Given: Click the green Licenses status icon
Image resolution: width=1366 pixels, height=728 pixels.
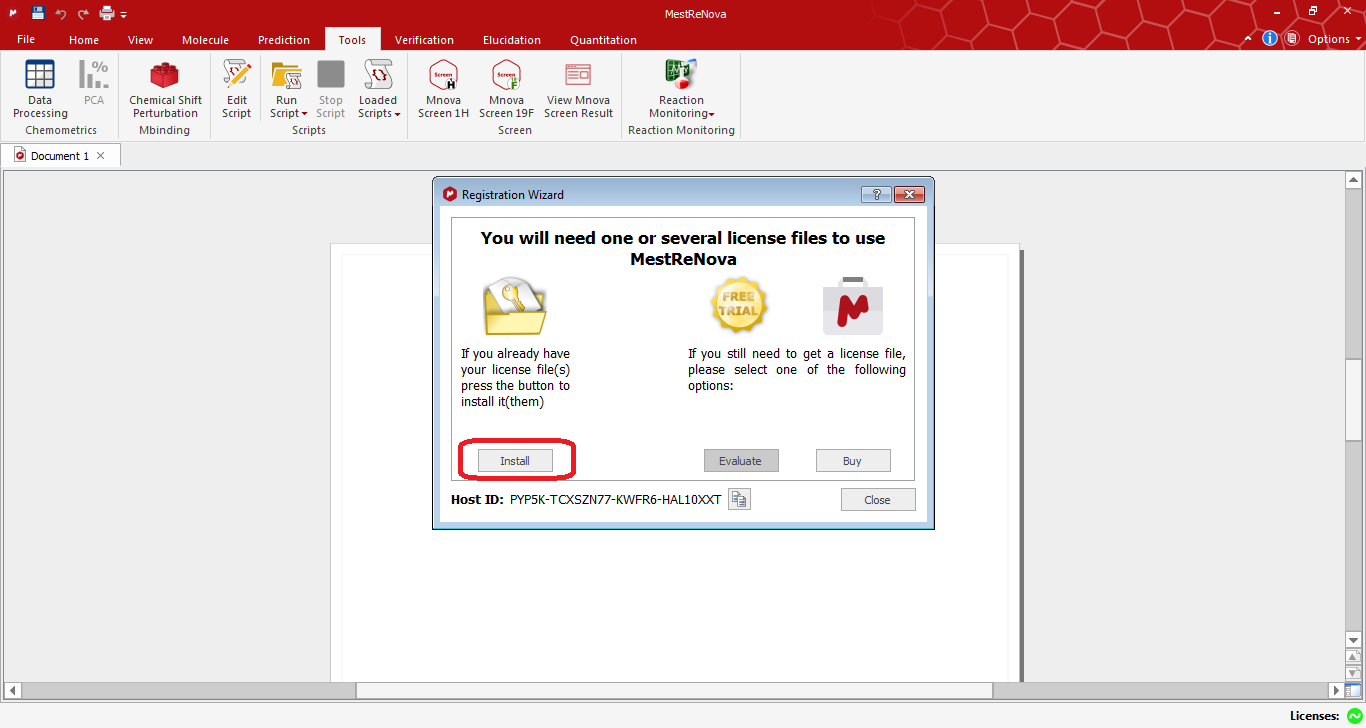Looking at the screenshot, I should [x=1355, y=716].
